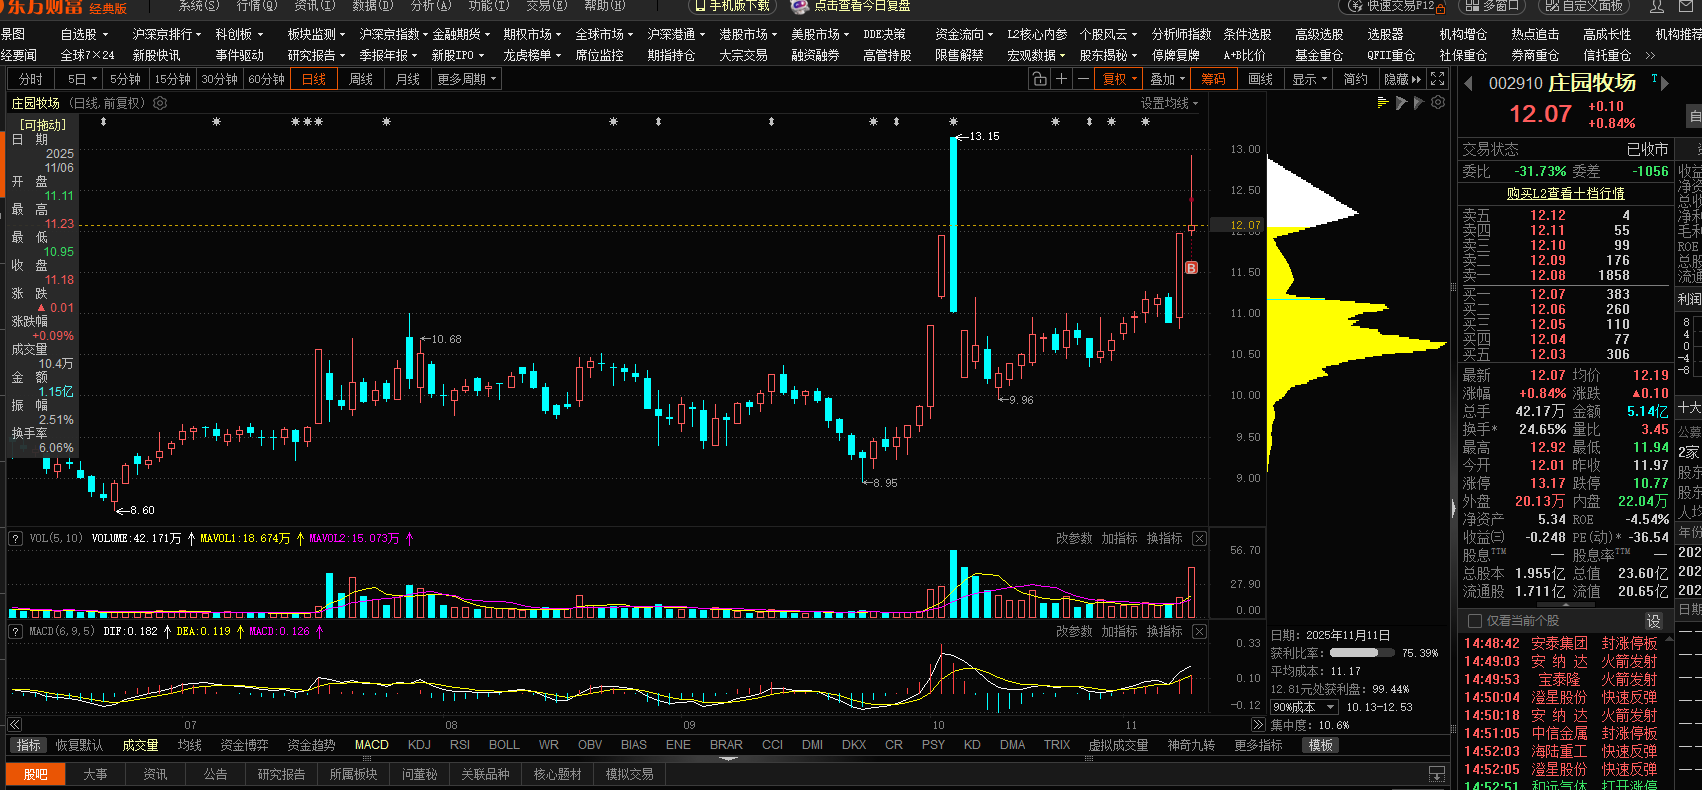Open 股吧 bottom tab
The image size is (1702, 790).
[36, 774]
